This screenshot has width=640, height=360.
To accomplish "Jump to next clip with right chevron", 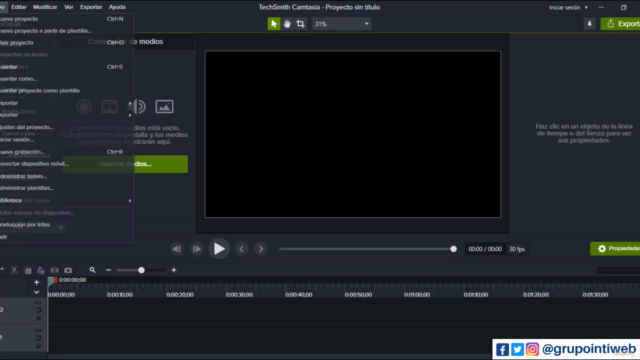I will 261,249.
